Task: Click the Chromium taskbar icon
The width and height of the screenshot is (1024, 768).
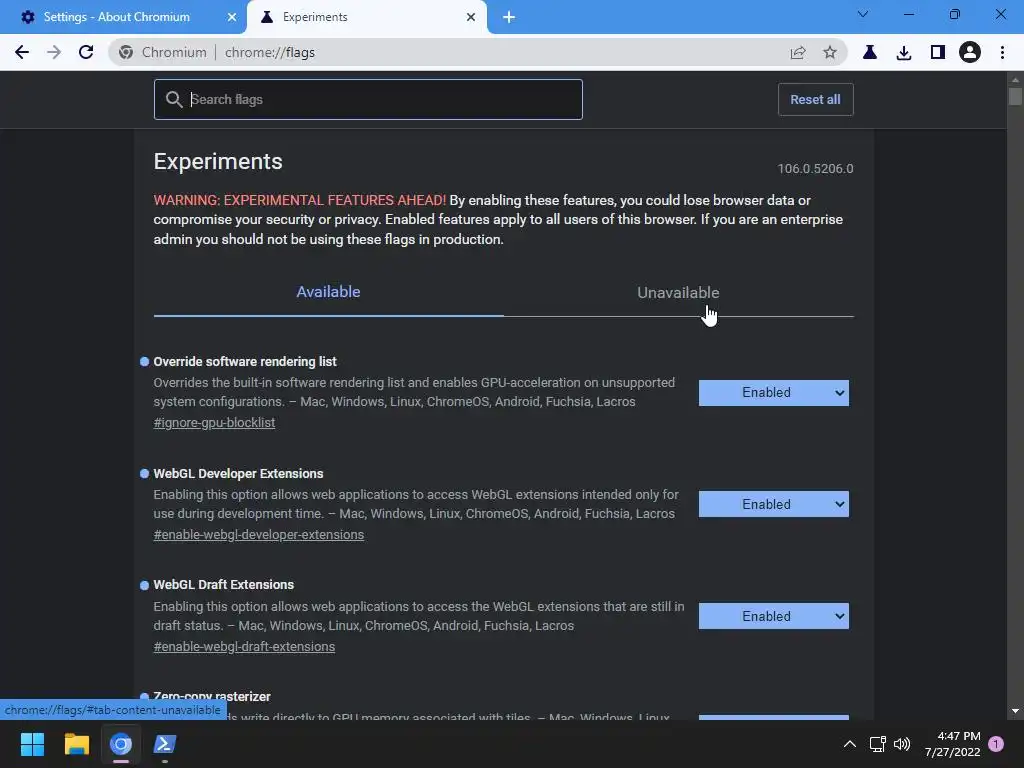Action: pos(121,744)
